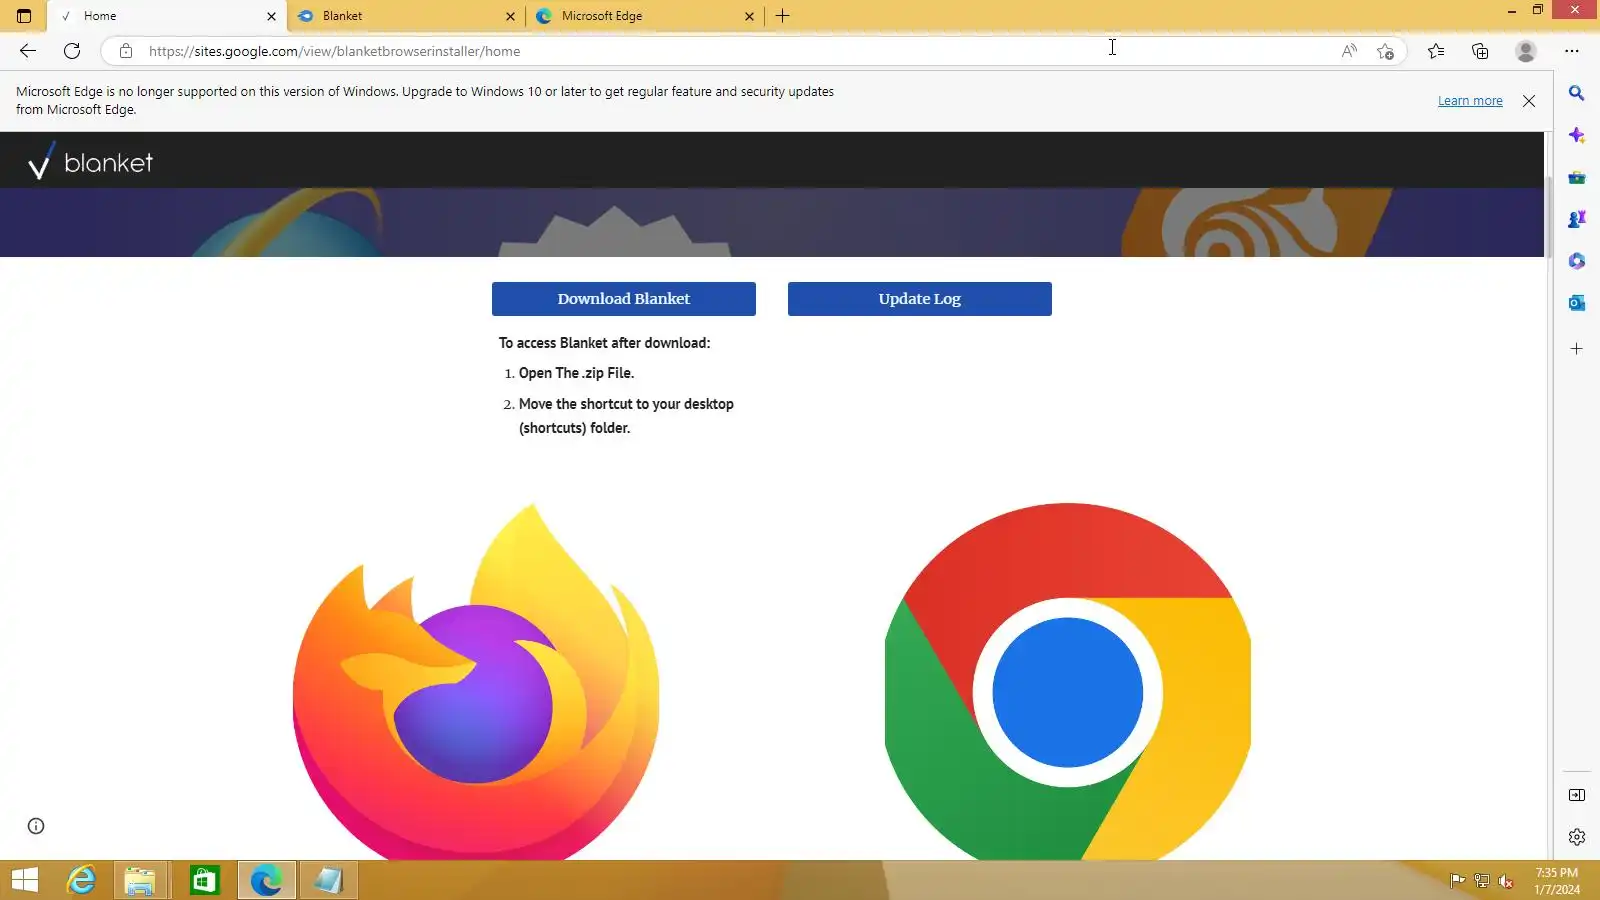The height and width of the screenshot is (900, 1600).
Task: Open the Google Sites info icon
Action: [36, 826]
